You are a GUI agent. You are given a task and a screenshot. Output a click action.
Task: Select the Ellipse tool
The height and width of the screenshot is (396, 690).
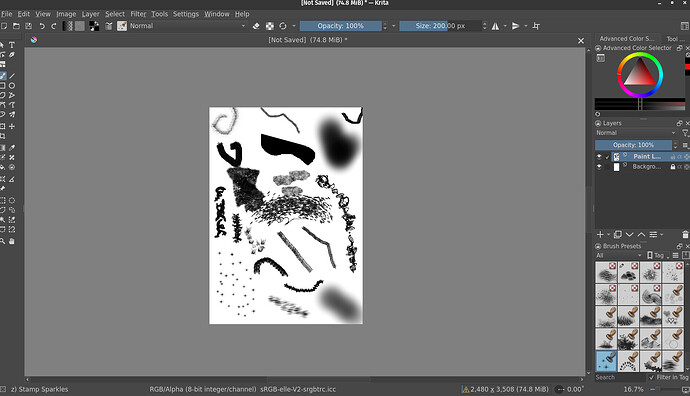(12, 86)
